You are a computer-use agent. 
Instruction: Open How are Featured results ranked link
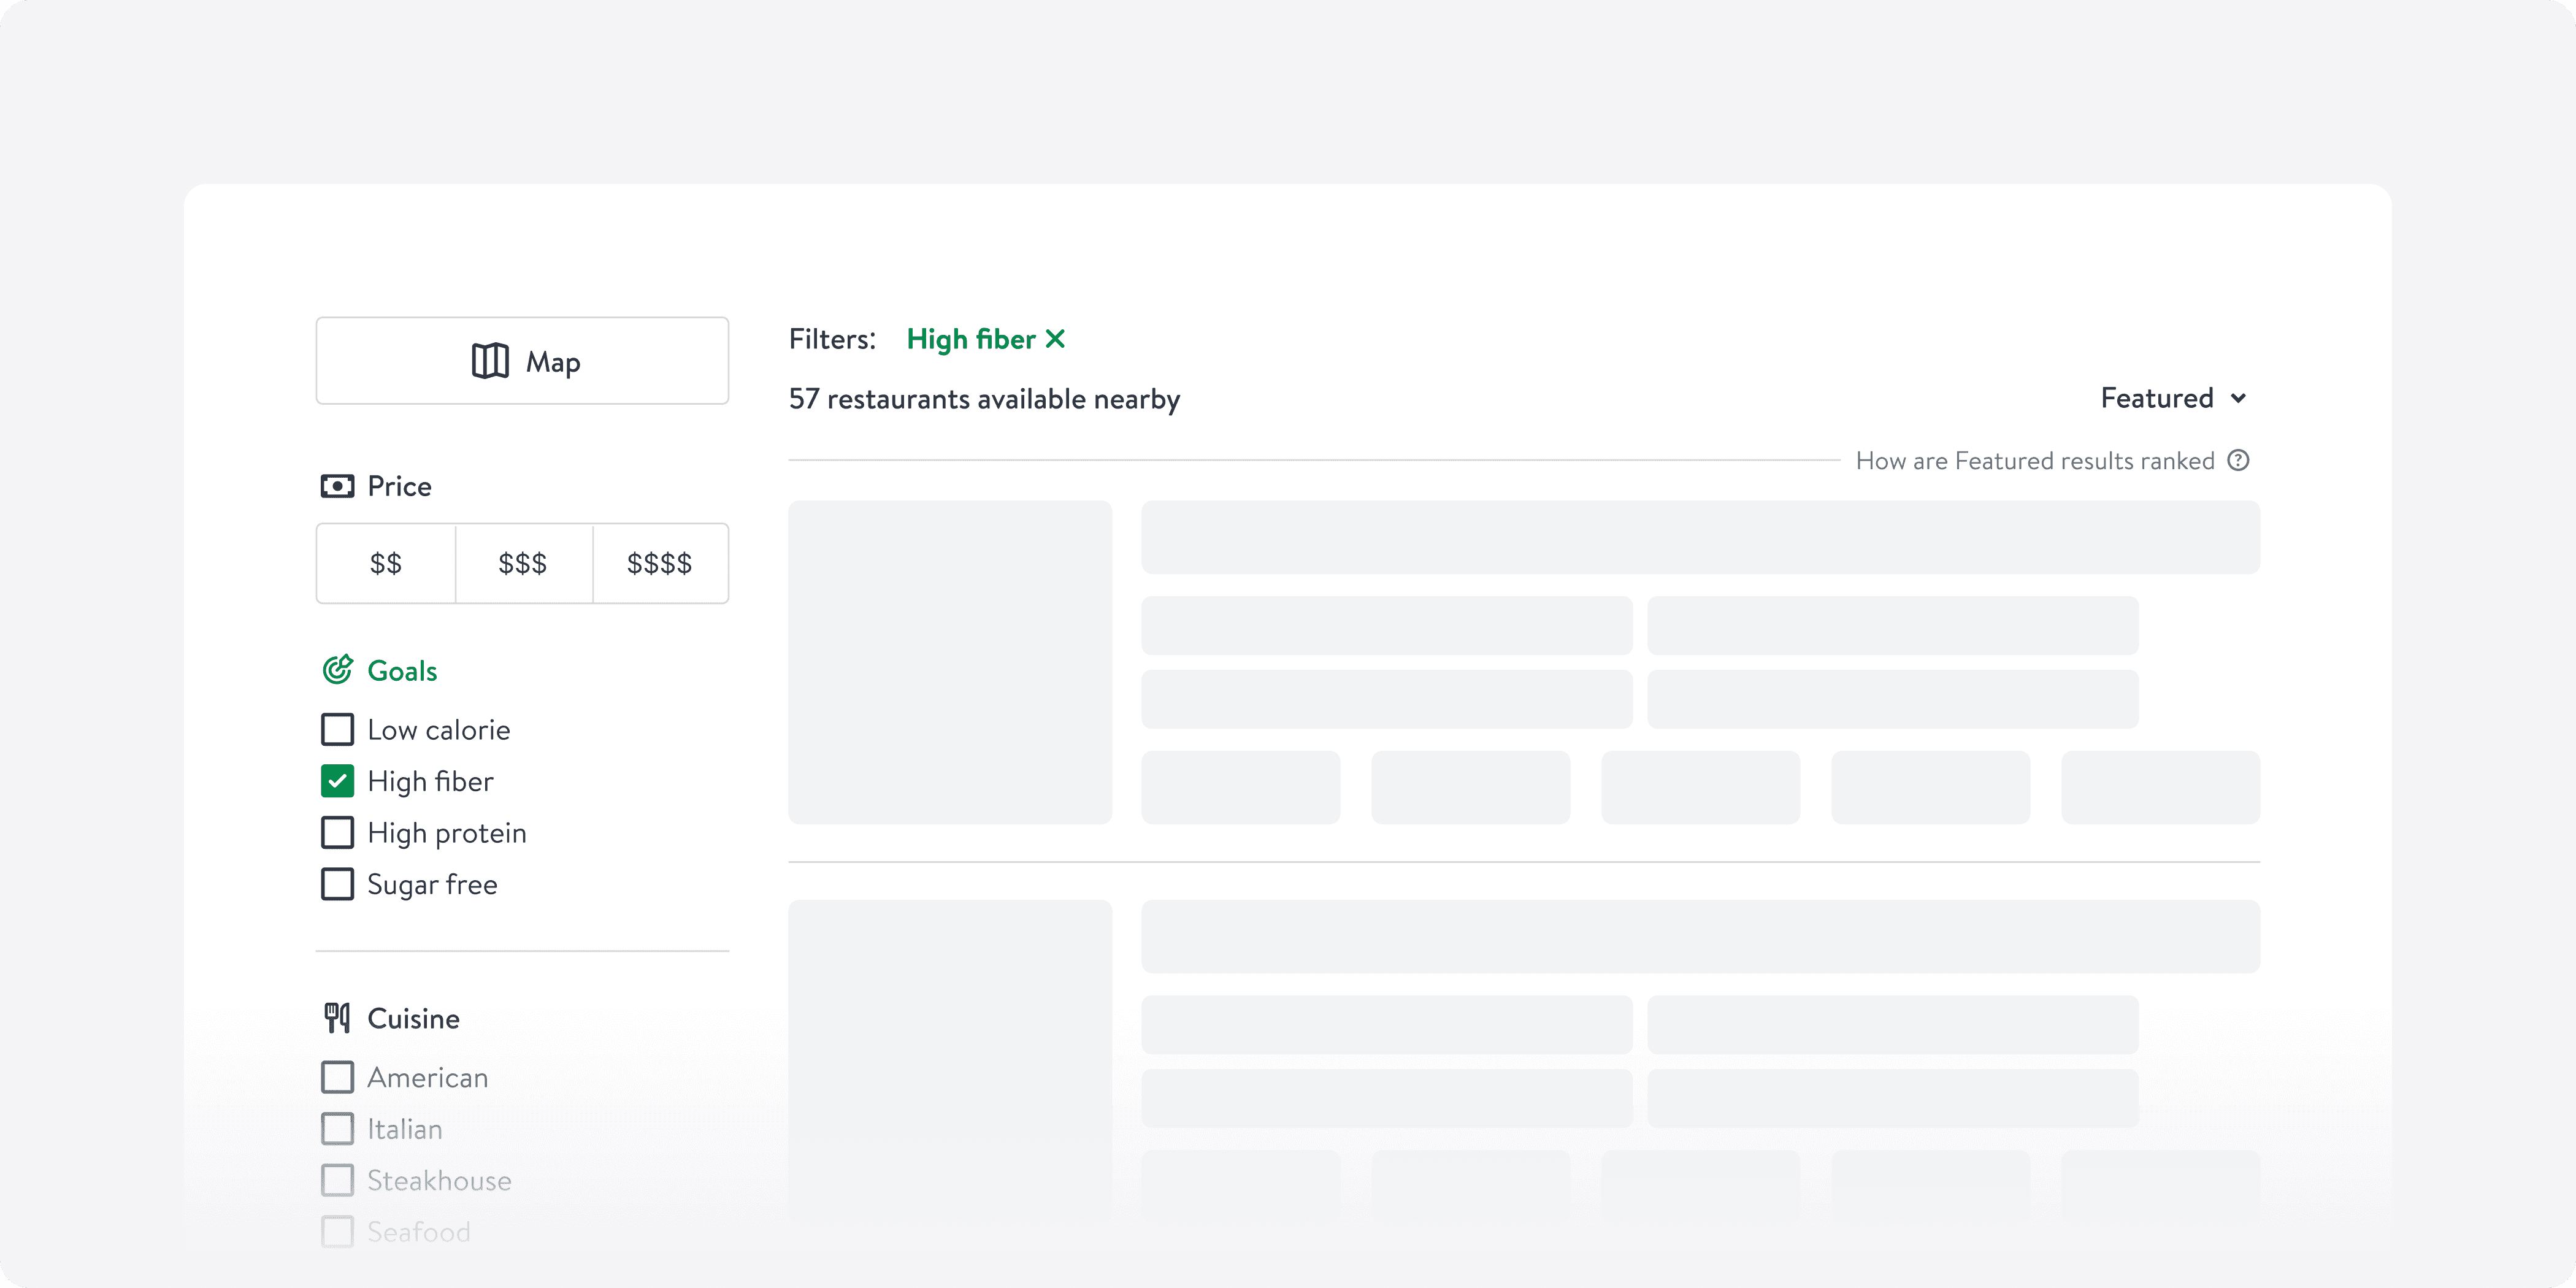(x=2034, y=461)
